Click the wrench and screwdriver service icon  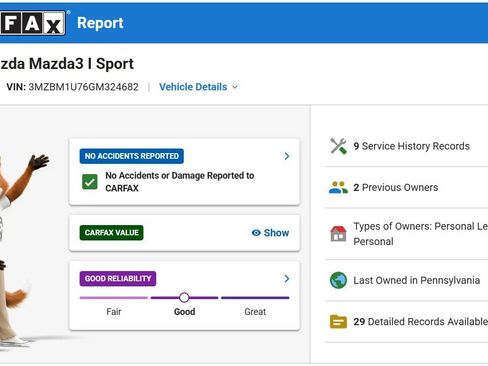[x=338, y=146]
